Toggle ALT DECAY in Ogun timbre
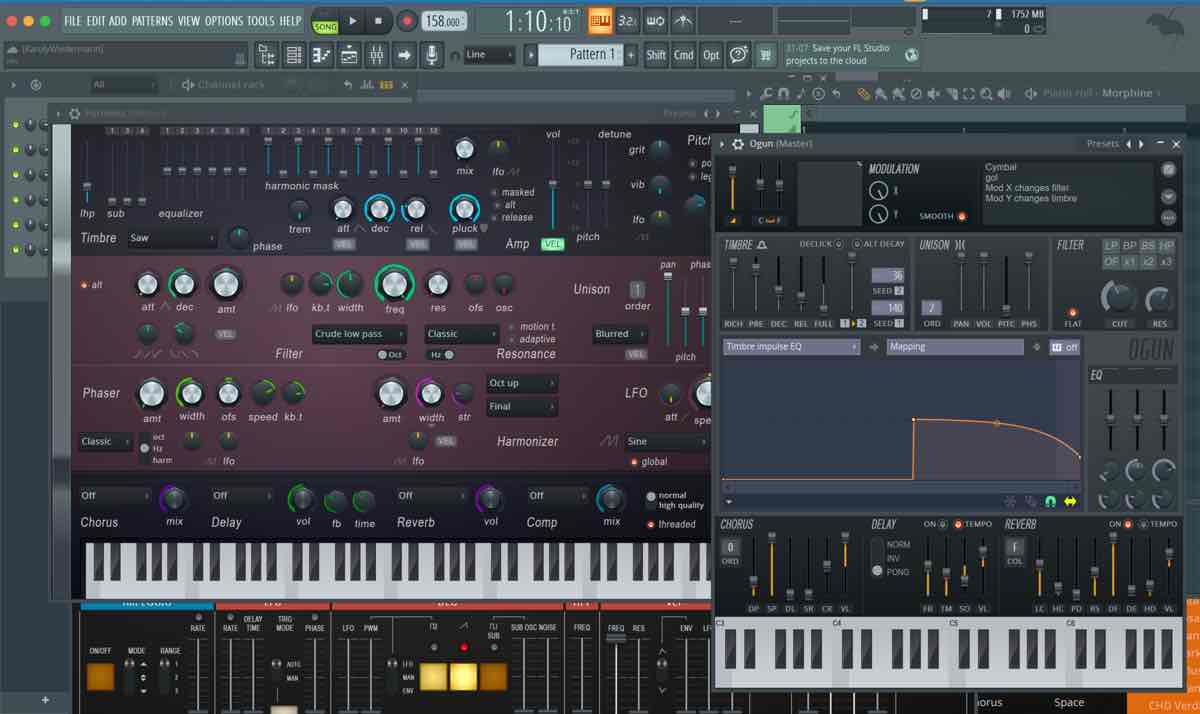Screen dimensions: 1200x714 tap(856, 245)
